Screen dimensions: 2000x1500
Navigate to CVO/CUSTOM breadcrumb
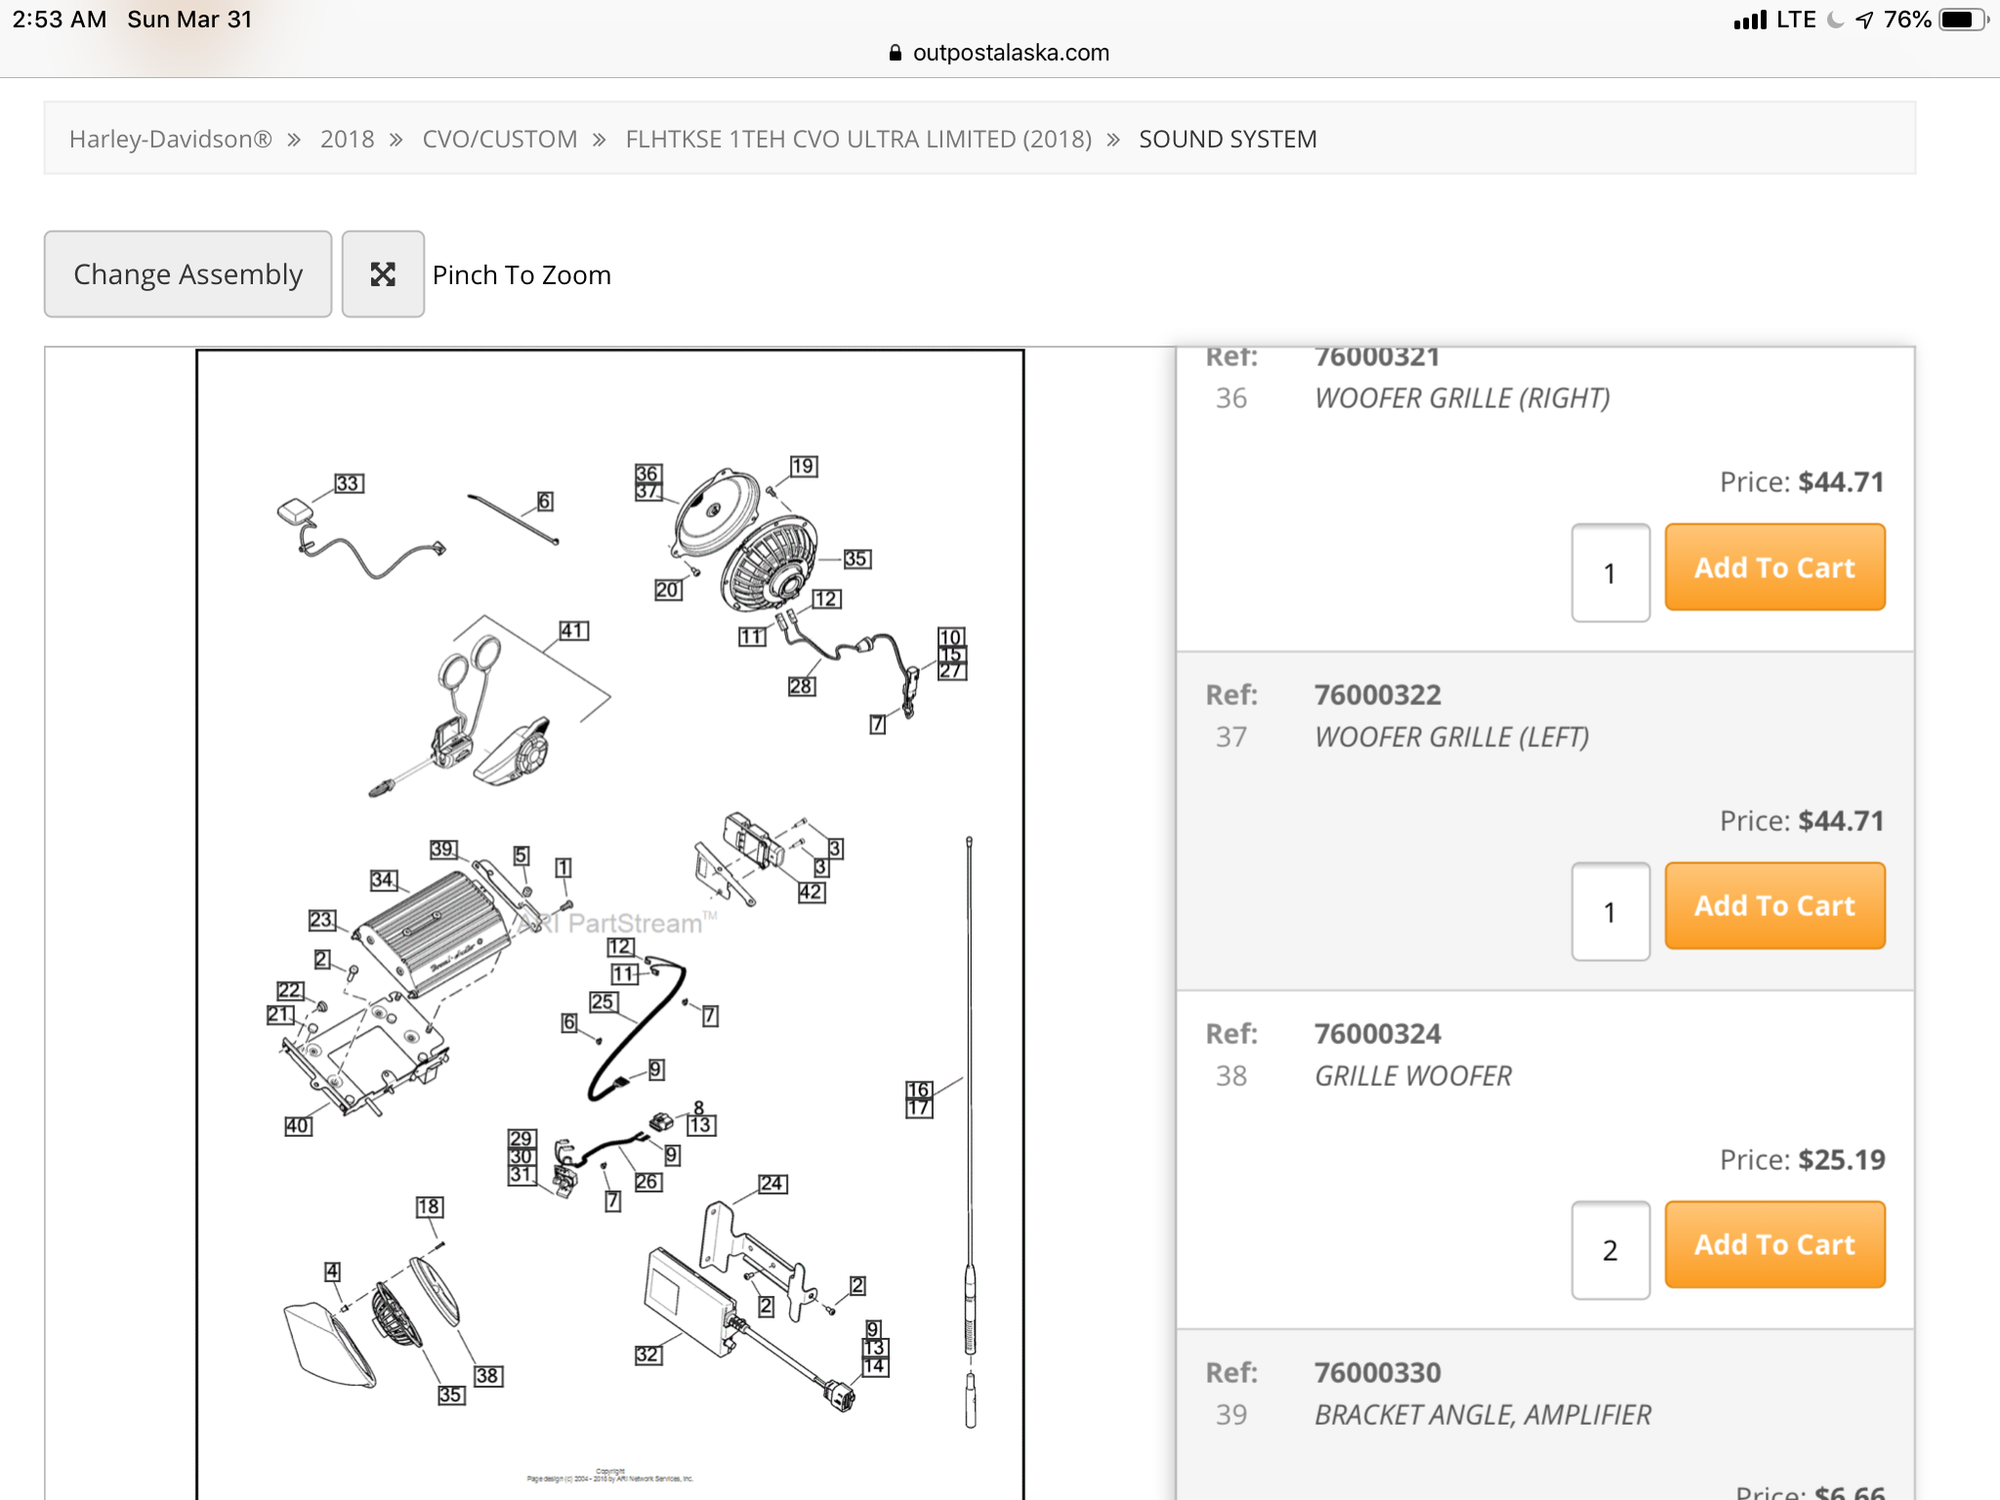[499, 139]
